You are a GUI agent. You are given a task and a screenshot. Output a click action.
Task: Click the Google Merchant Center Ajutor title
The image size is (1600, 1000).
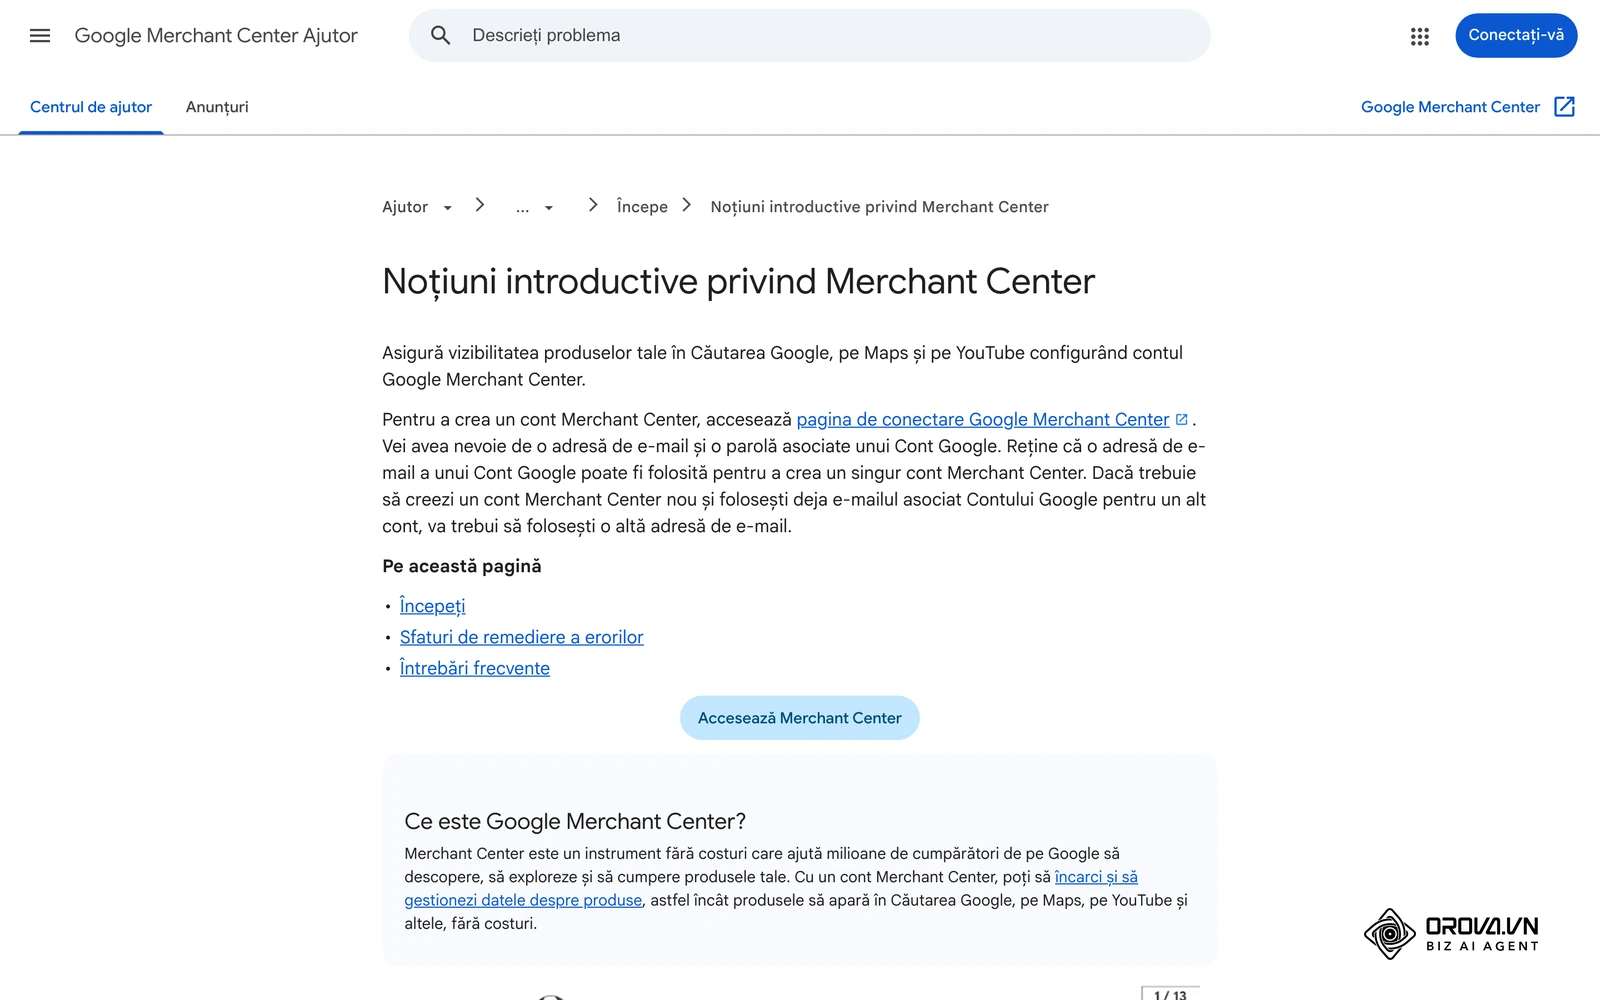point(216,36)
